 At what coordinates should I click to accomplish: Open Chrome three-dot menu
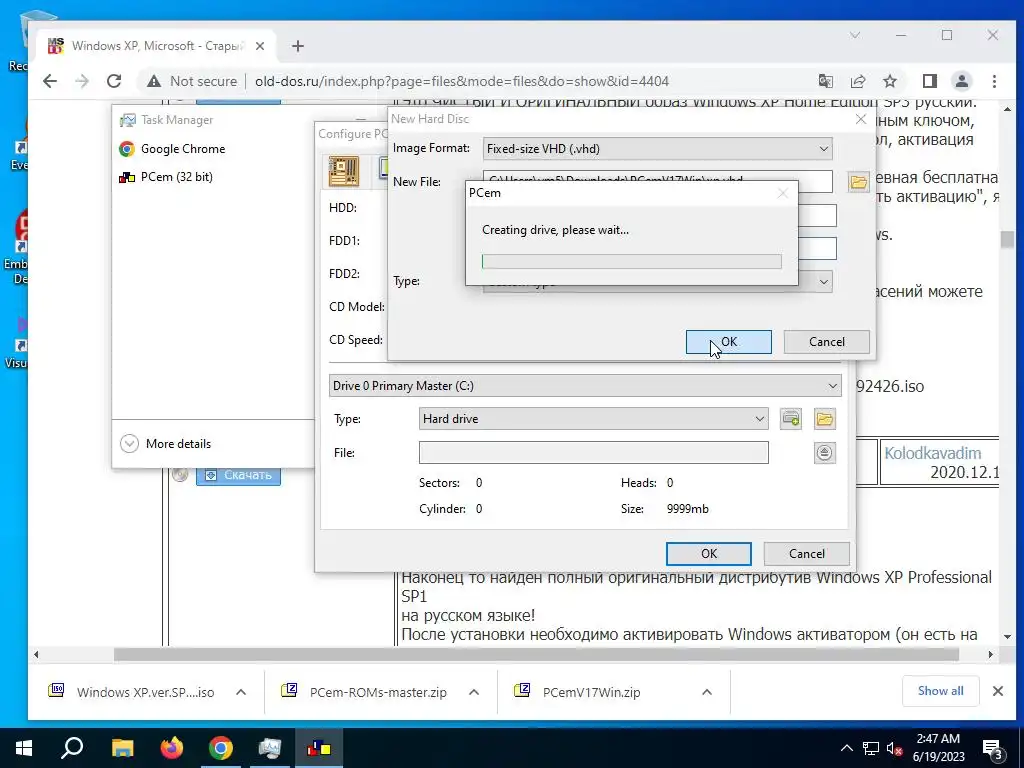pyautogui.click(x=994, y=81)
